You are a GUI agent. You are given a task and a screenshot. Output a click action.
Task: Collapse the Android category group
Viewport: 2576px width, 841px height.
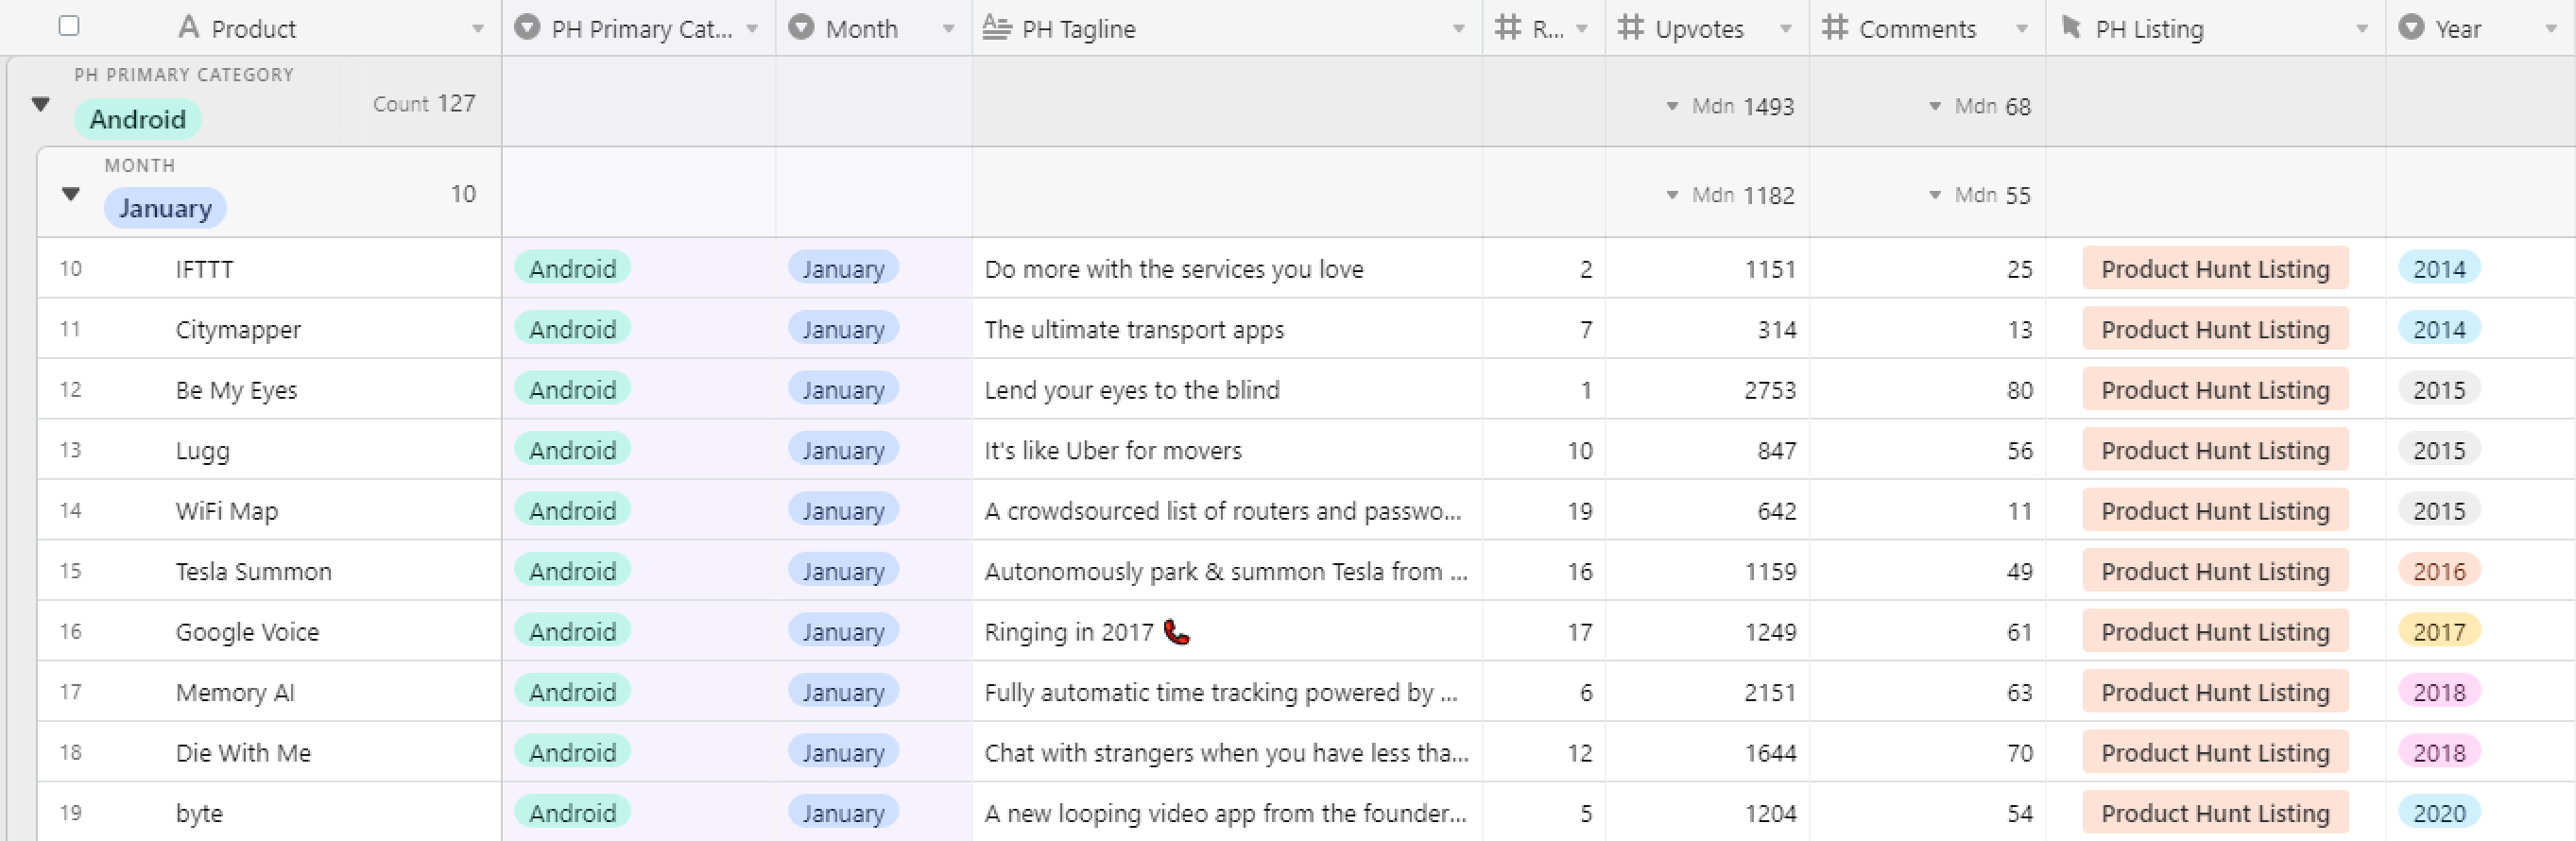(x=41, y=103)
